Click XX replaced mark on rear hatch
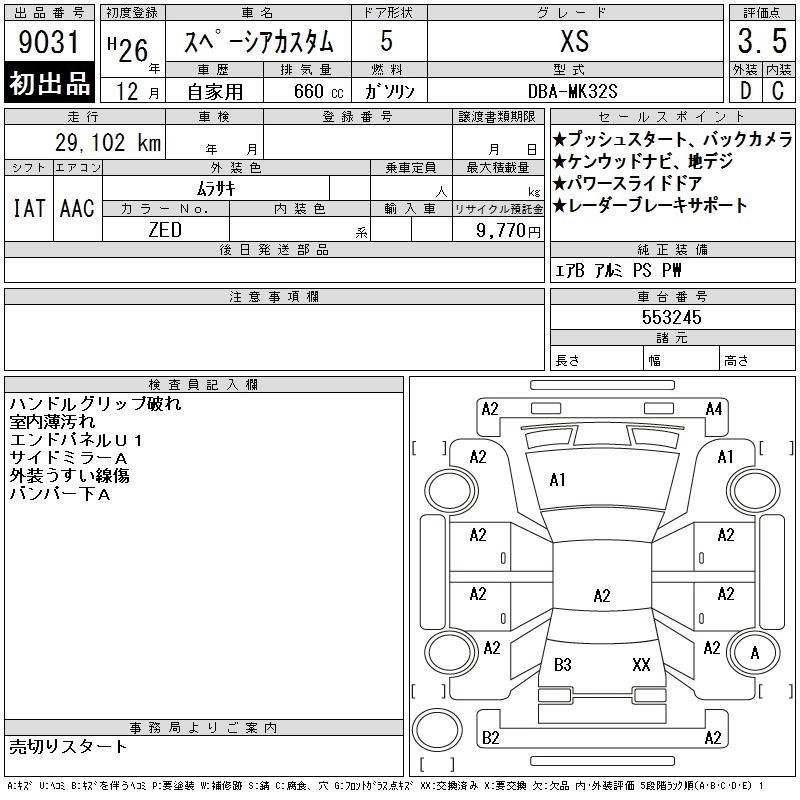 tap(641, 664)
